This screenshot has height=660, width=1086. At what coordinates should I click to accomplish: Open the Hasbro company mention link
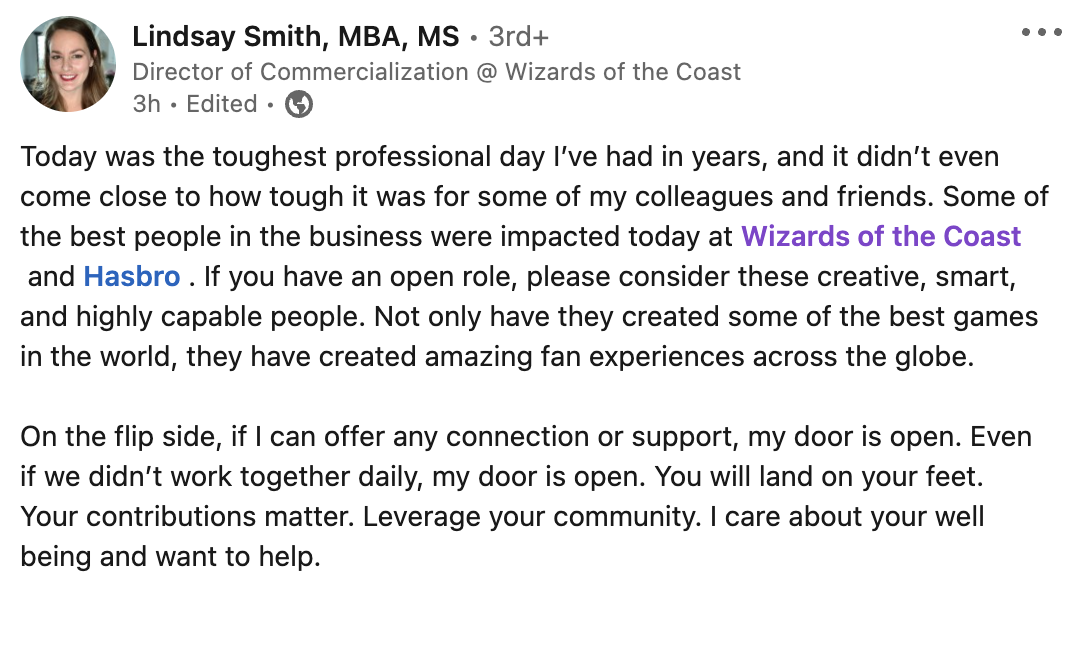(132, 276)
